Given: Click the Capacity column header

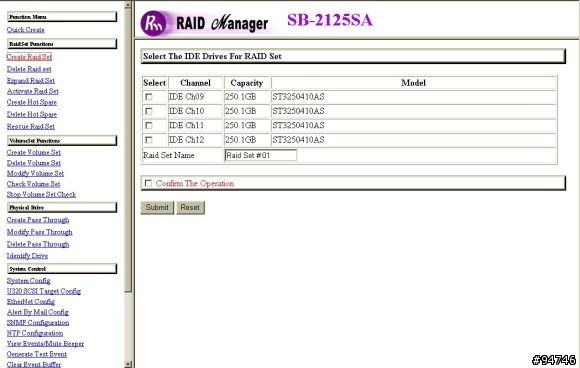Looking at the screenshot, I should point(247,83).
